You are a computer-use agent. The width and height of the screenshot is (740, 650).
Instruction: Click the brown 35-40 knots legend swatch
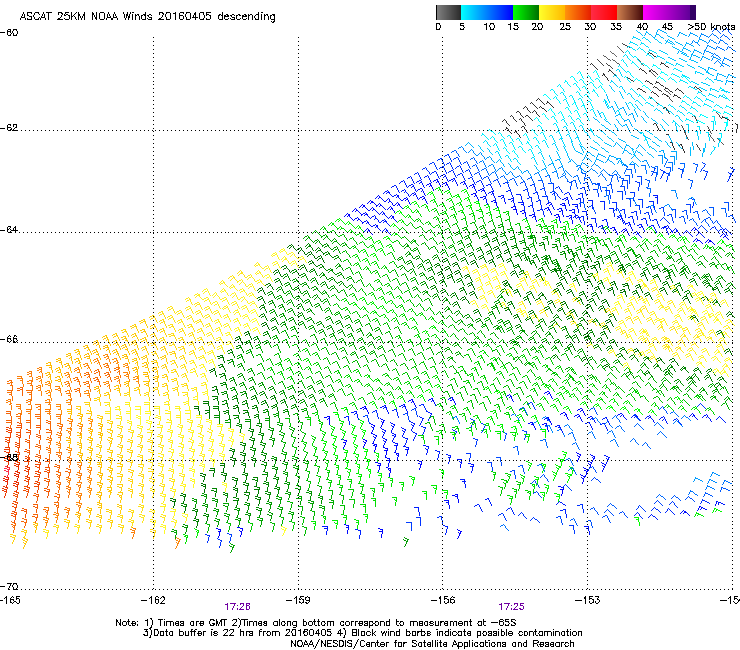pos(630,12)
